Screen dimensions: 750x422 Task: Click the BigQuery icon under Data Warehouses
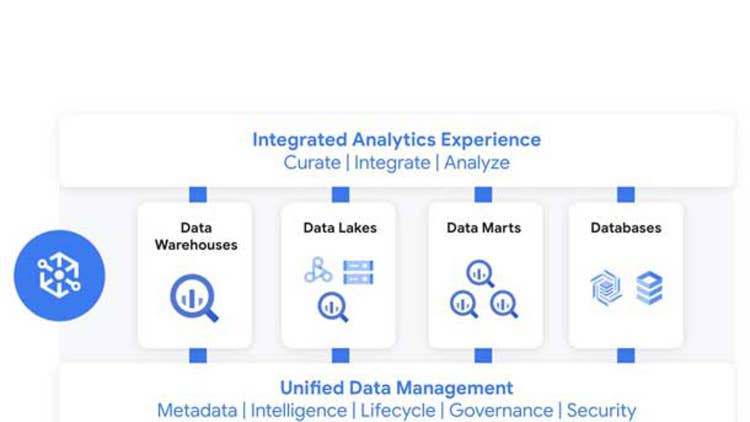click(194, 297)
